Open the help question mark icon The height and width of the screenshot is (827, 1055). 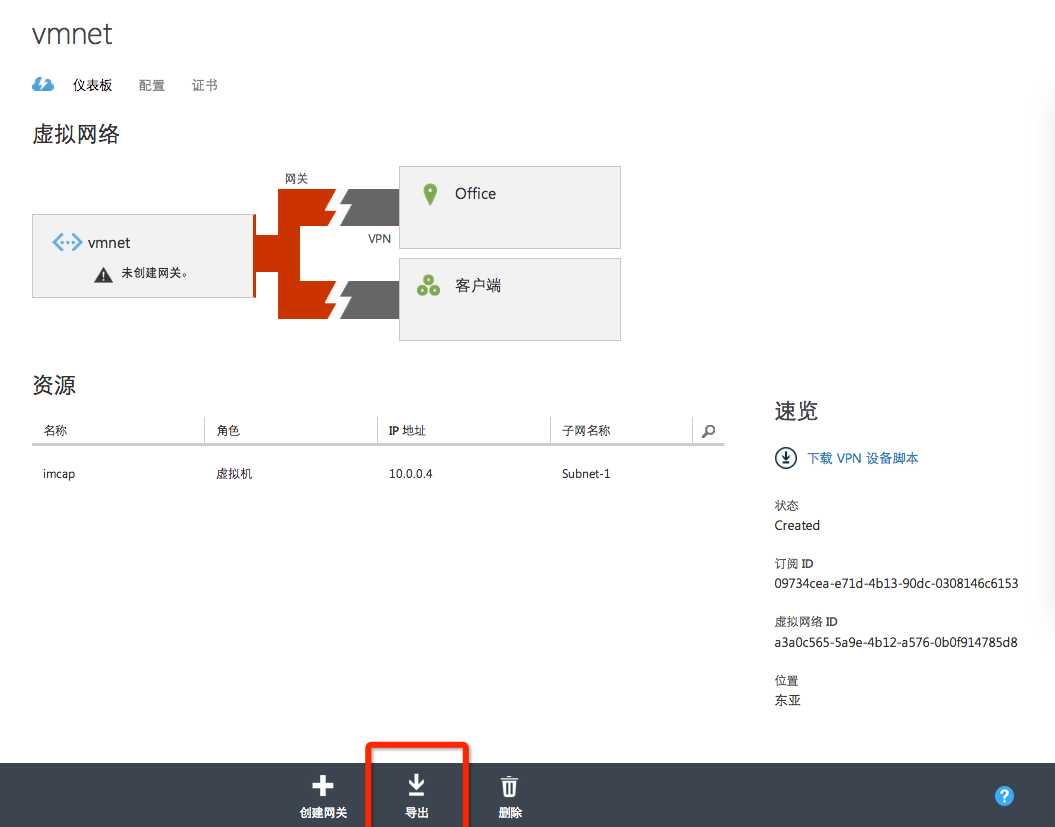1004,796
